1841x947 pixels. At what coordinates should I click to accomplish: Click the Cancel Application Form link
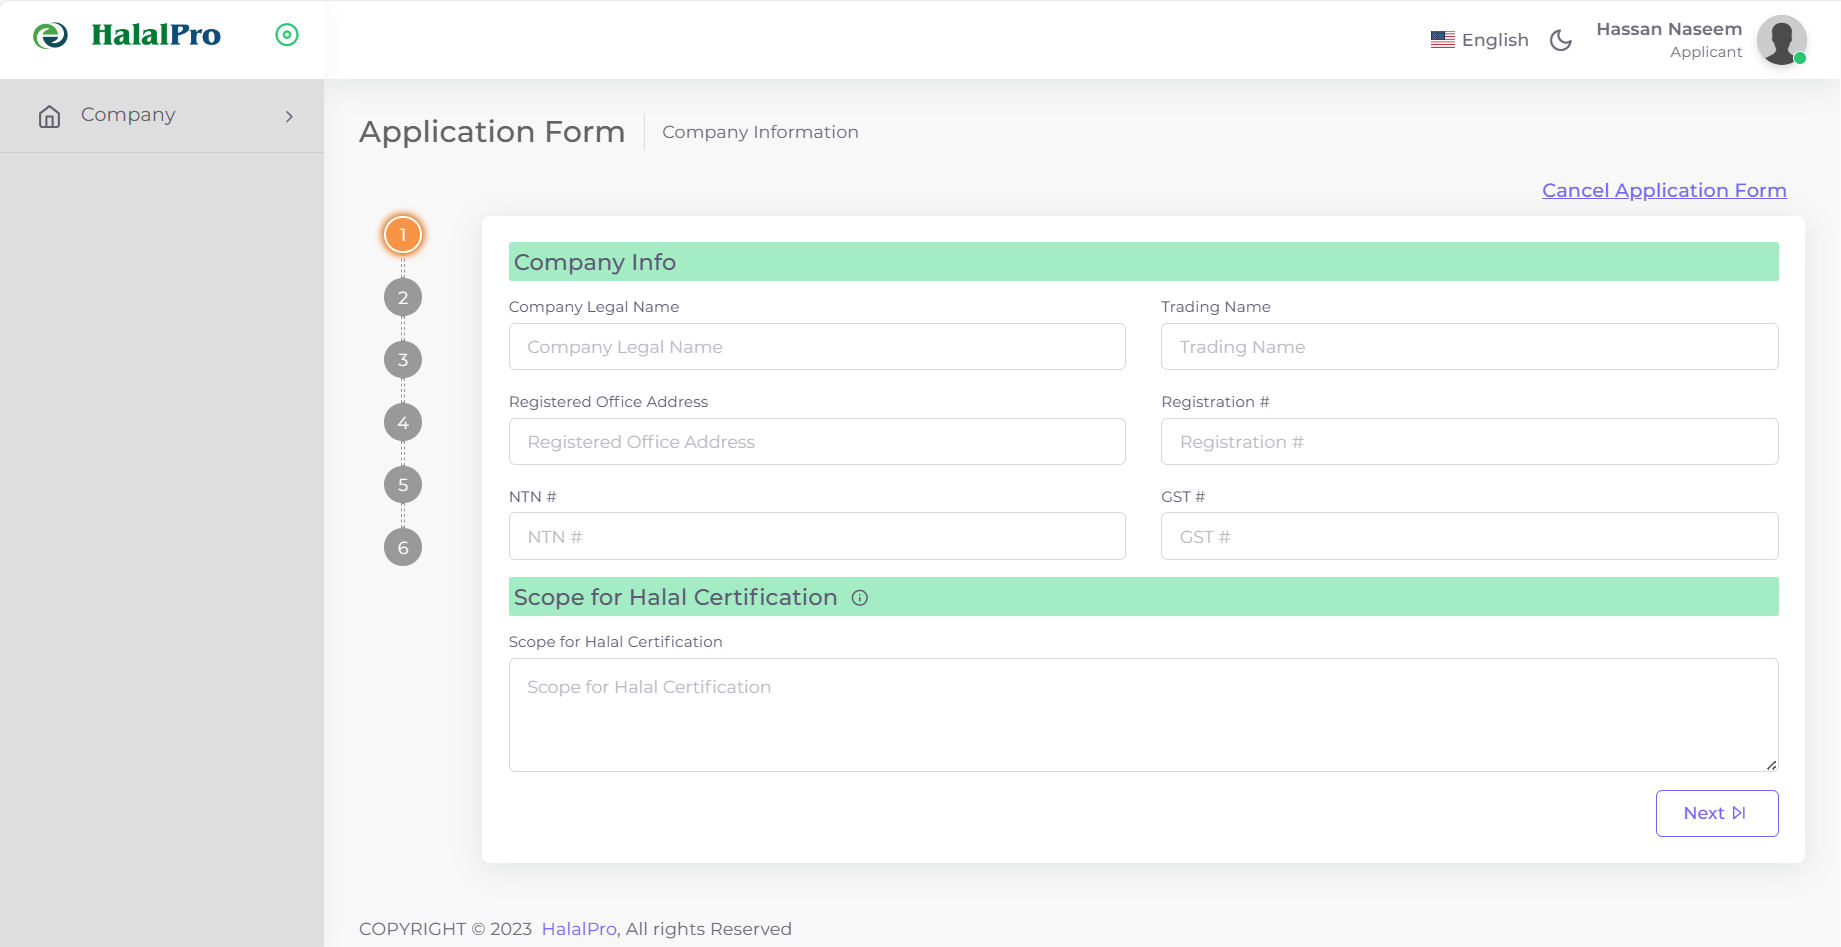click(1663, 190)
